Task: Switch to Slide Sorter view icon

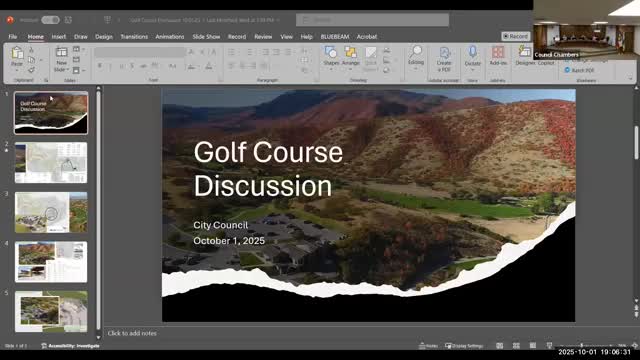Action: click(516, 346)
